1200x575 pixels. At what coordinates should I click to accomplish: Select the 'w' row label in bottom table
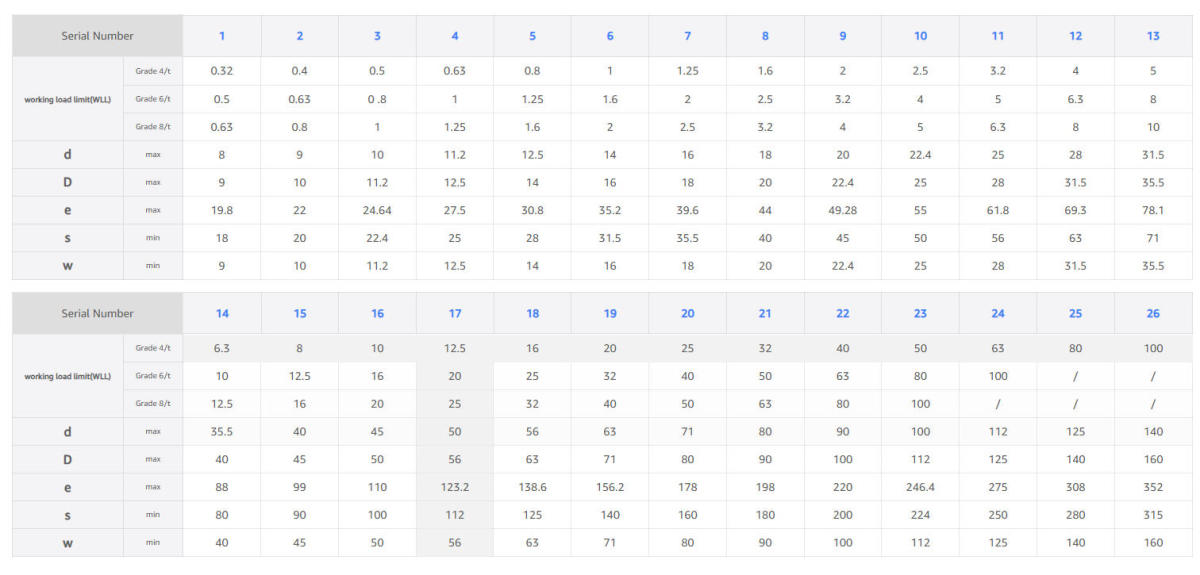[x=68, y=543]
